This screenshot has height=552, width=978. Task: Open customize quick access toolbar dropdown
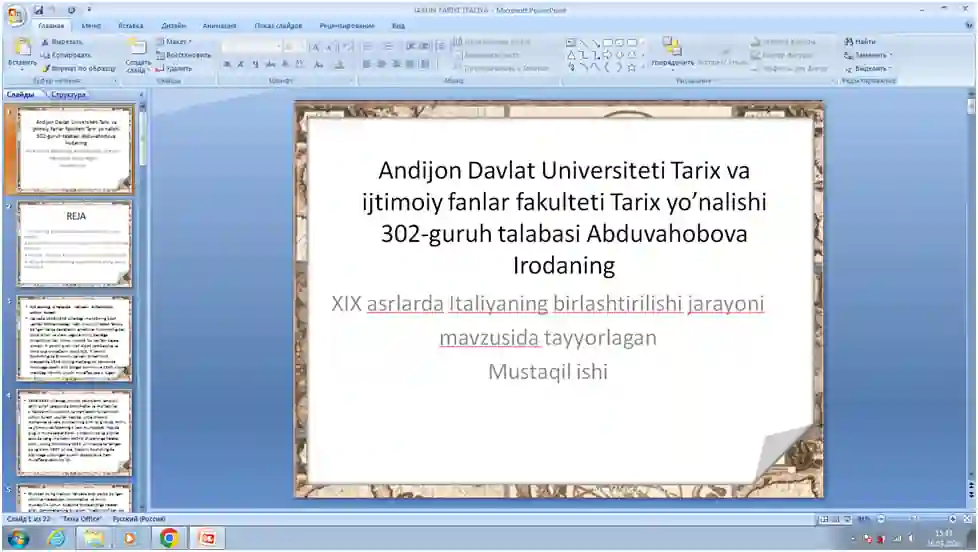[89, 10]
